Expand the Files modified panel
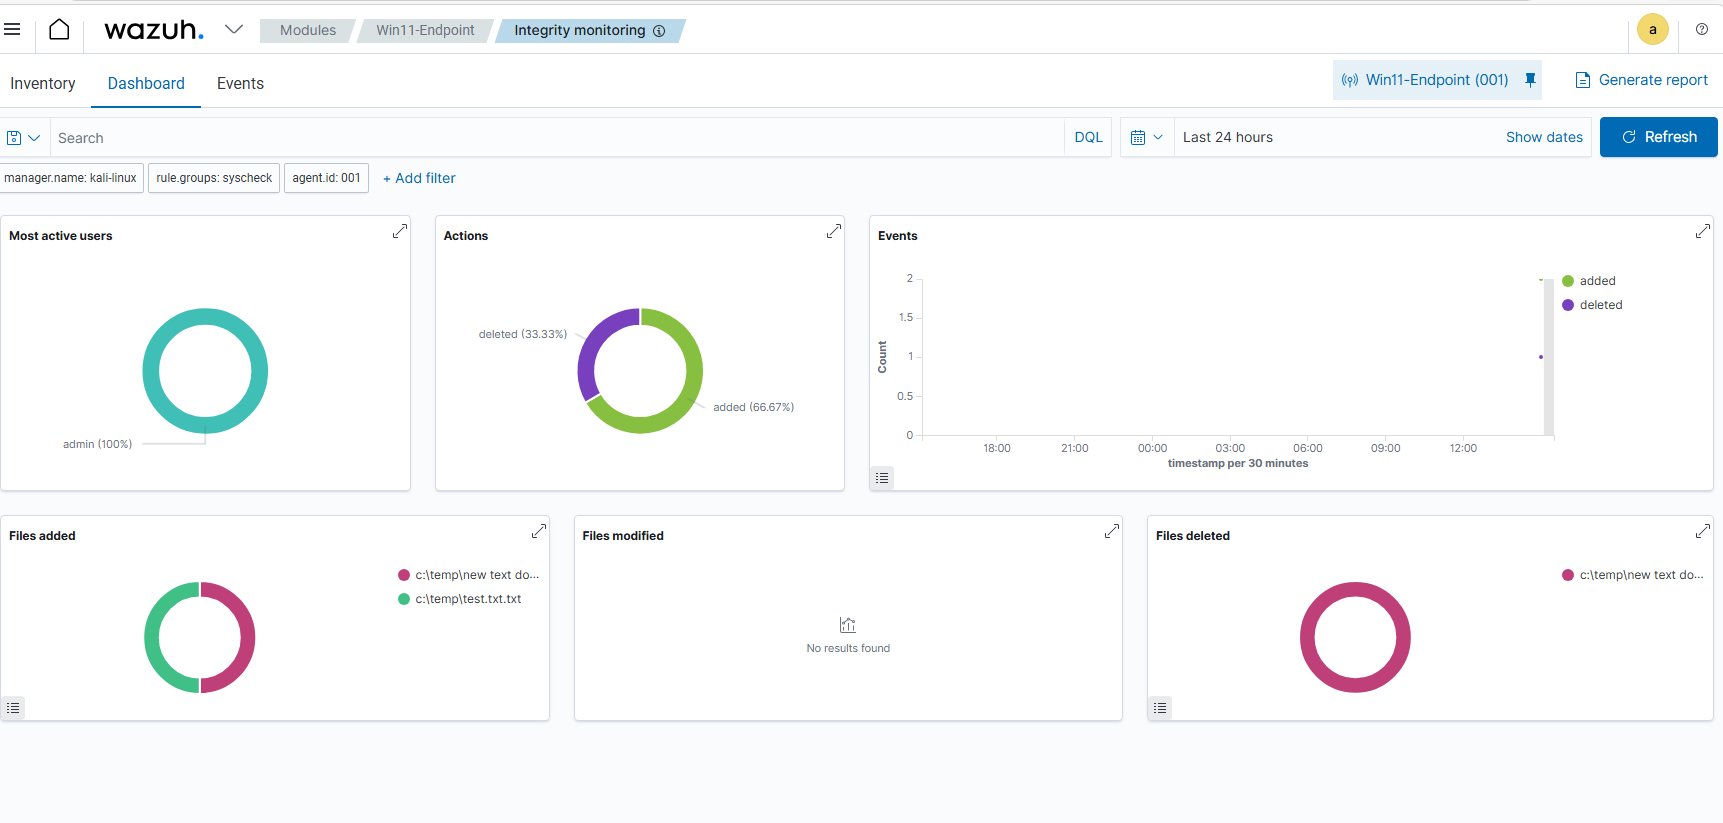Image resolution: width=1723 pixels, height=823 pixels. 1111,531
